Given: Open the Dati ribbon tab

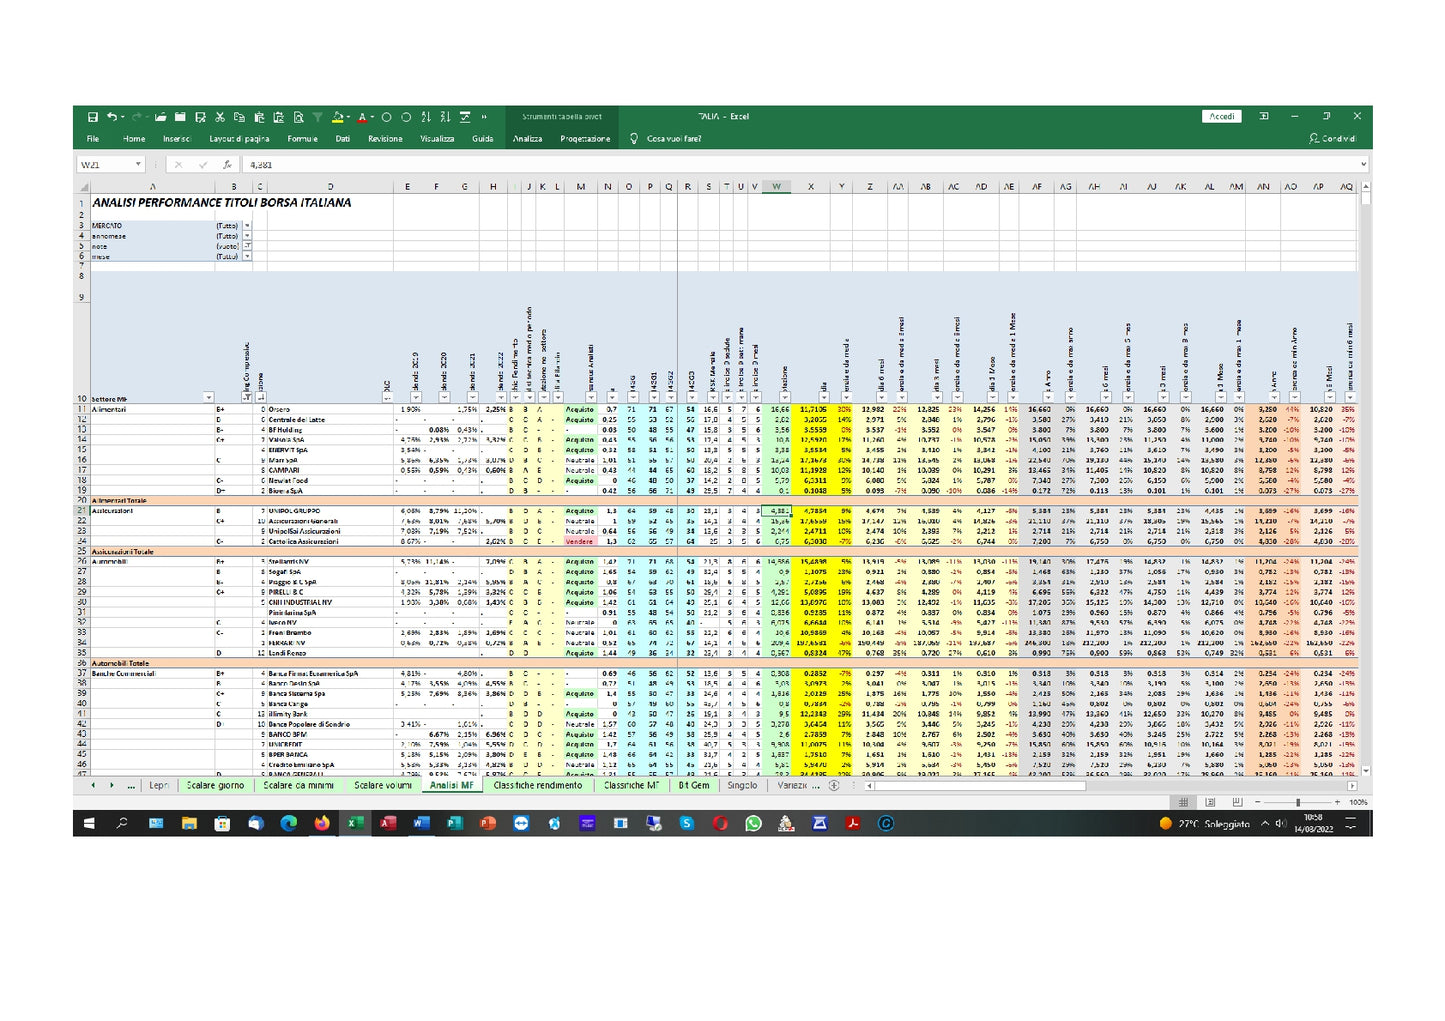Looking at the screenshot, I should (x=343, y=139).
